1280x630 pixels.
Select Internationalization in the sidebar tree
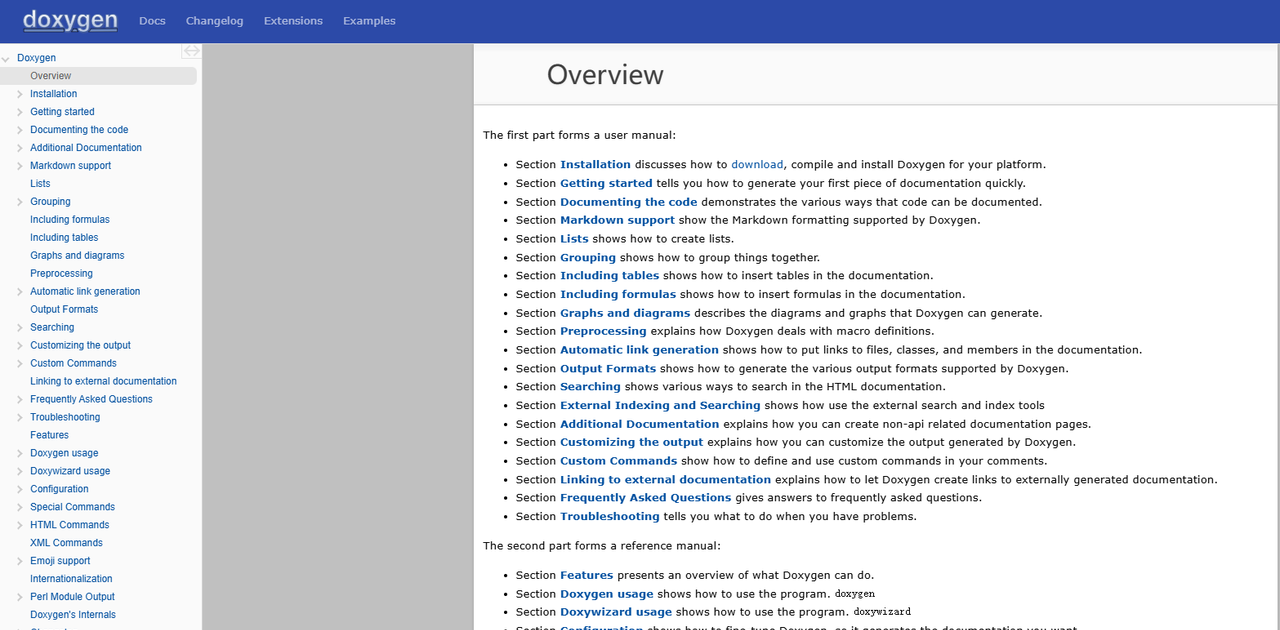click(x=71, y=579)
